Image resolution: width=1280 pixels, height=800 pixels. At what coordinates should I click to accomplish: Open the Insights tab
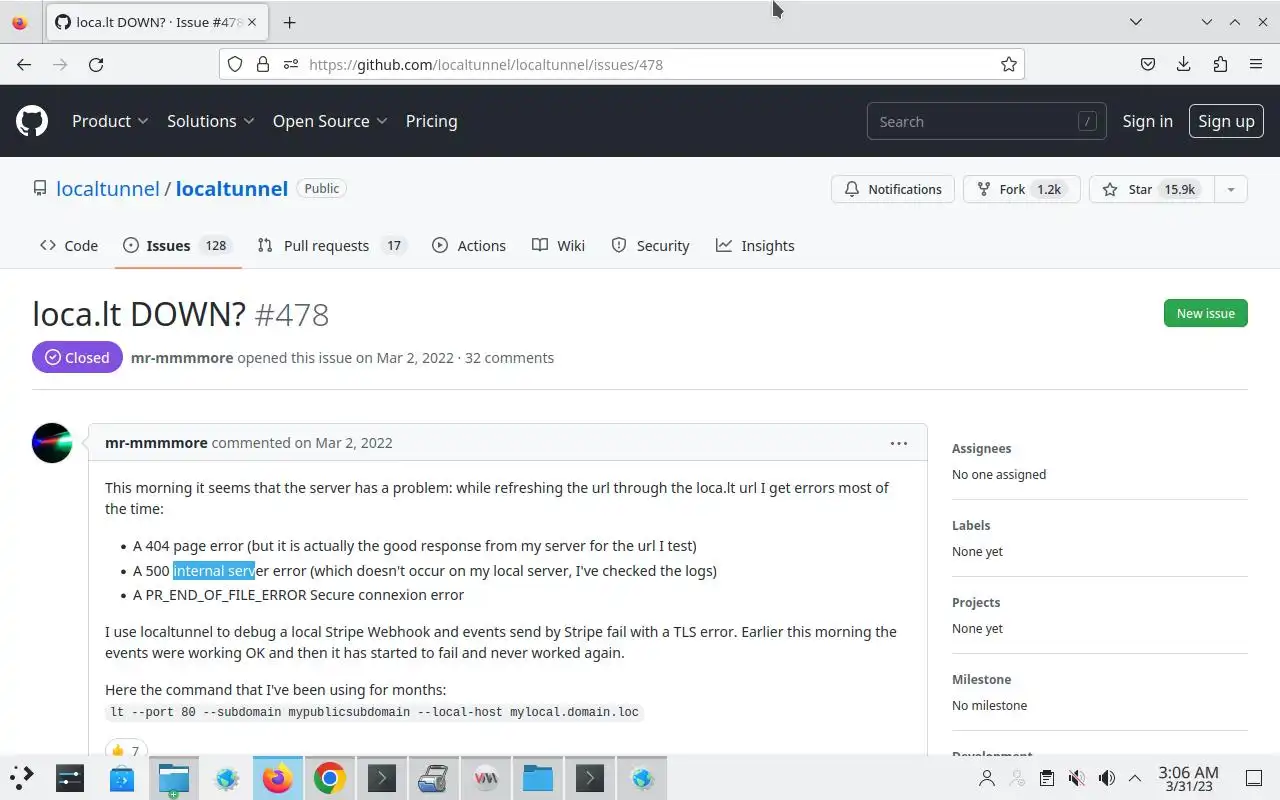point(755,246)
